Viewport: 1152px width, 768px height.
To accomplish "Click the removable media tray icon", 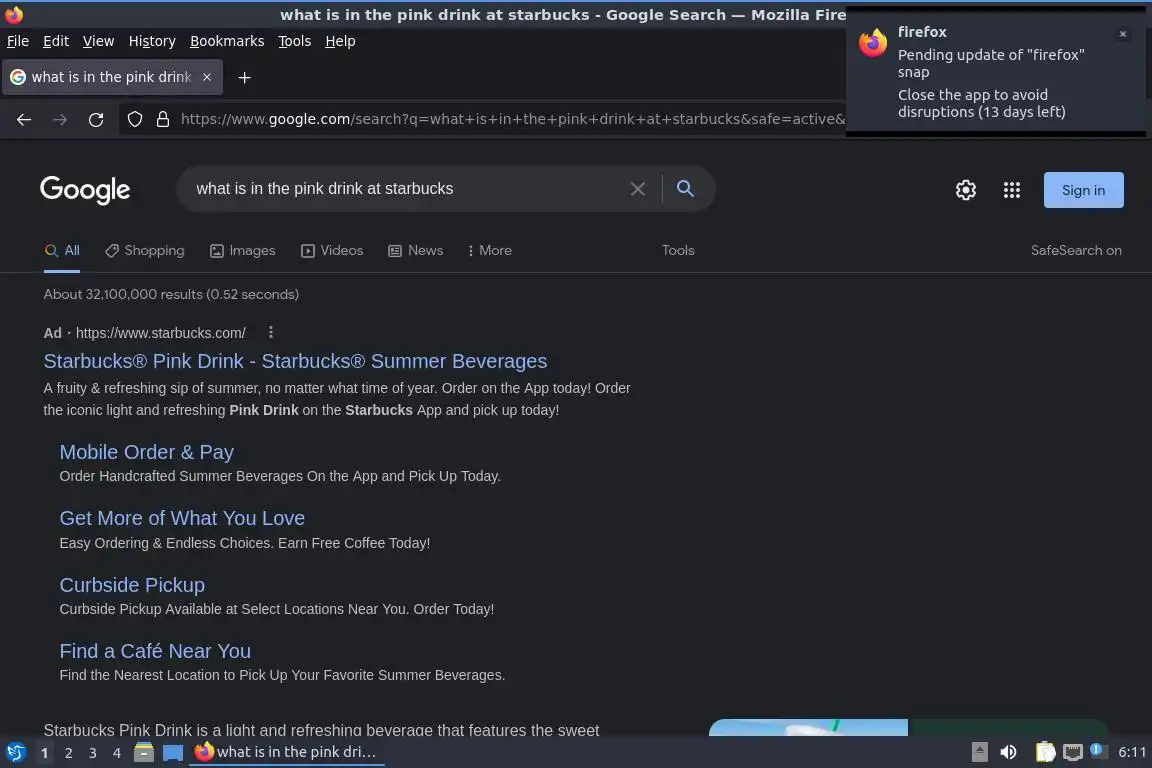I will pyautogui.click(x=979, y=752).
